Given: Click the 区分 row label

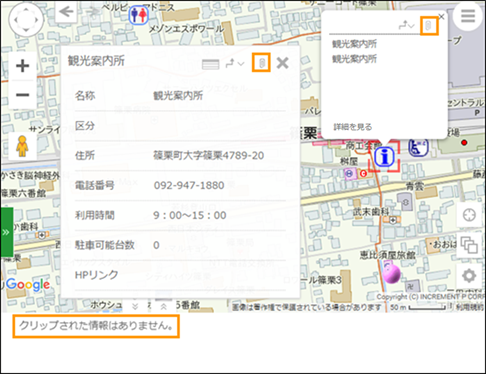Looking at the screenshot, I should [x=85, y=126].
